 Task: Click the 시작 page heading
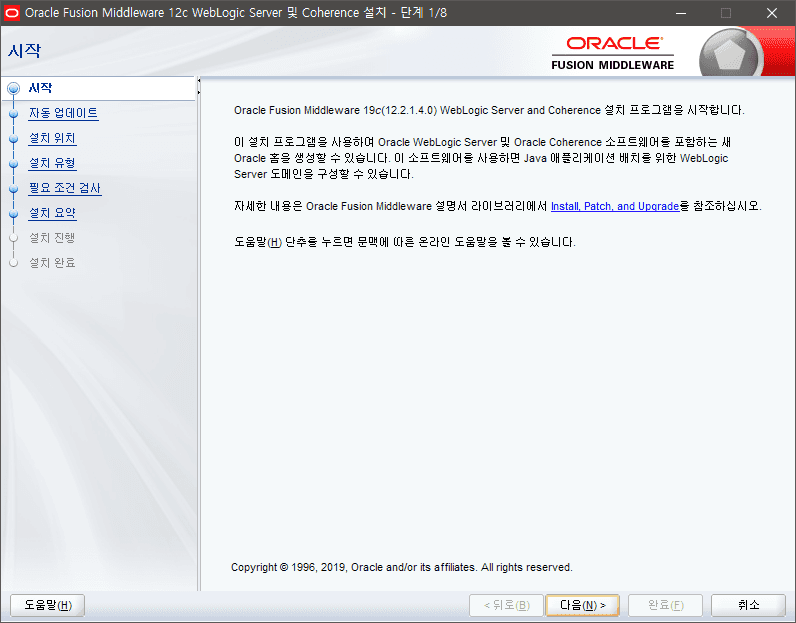click(x=24, y=51)
